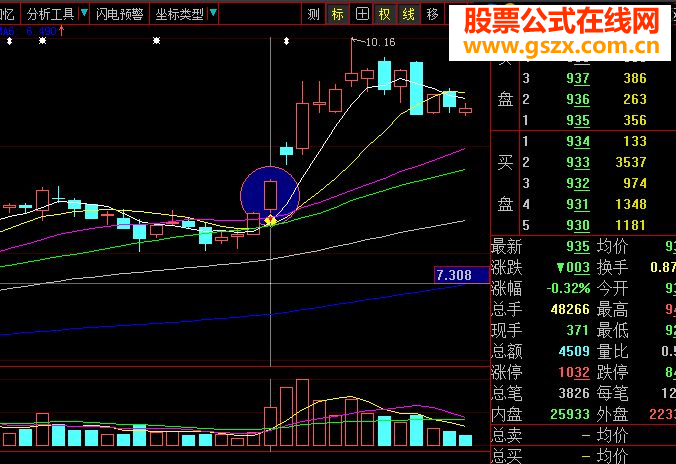Click the 现手 value 371
This screenshot has height=464, width=676.
tap(577, 330)
